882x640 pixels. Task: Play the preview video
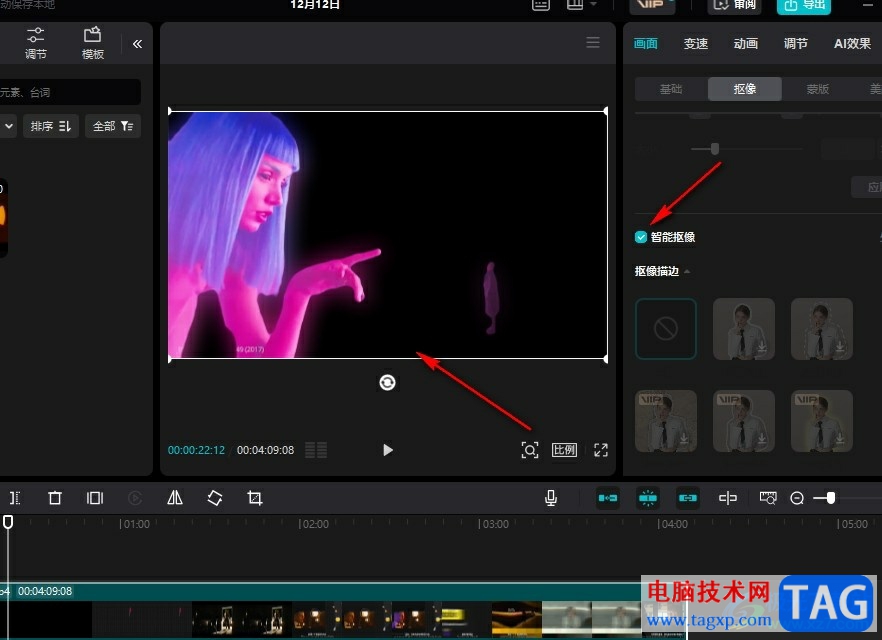tap(388, 450)
